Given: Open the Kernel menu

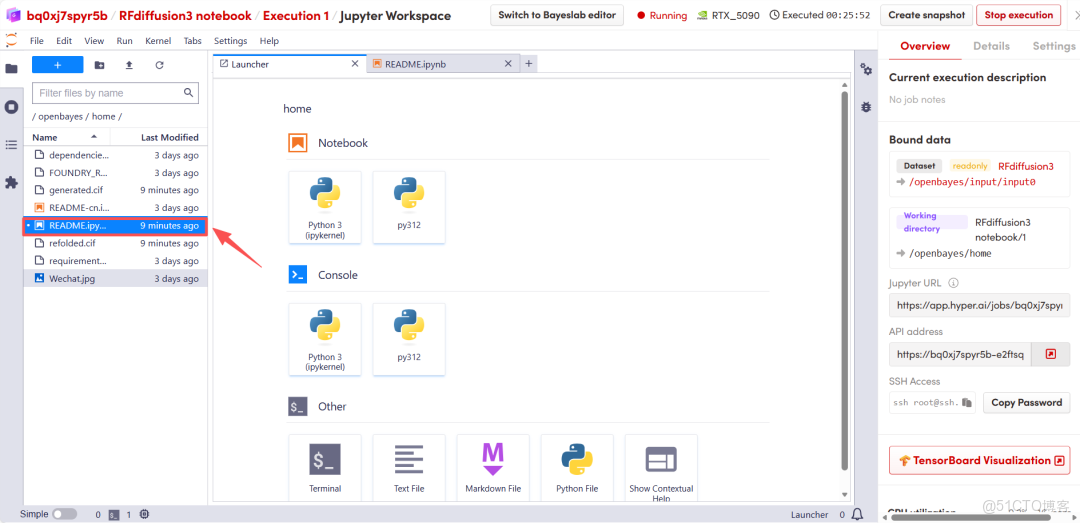Looking at the screenshot, I should [x=156, y=41].
